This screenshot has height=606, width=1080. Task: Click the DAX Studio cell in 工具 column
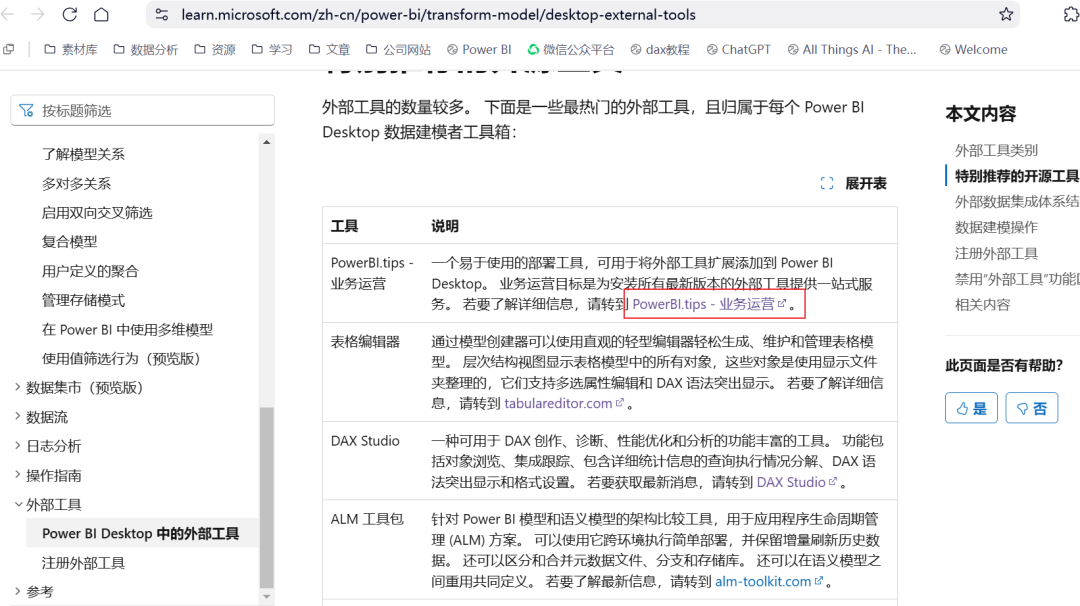point(373,461)
